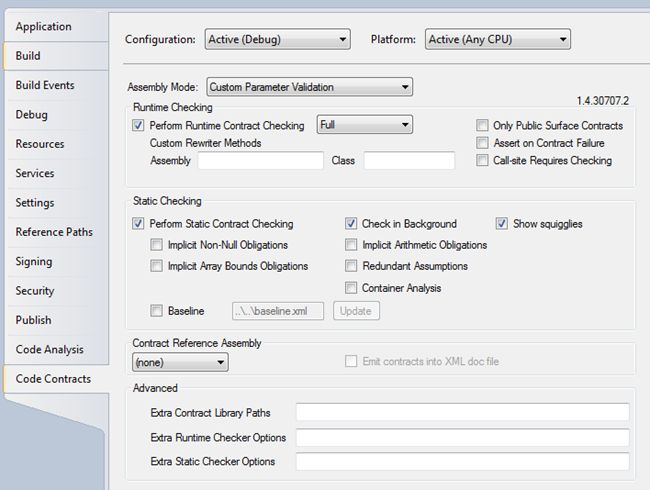The image size is (650, 490).
Task: Open the Platform dropdown
Action: pyautogui.click(x=497, y=39)
